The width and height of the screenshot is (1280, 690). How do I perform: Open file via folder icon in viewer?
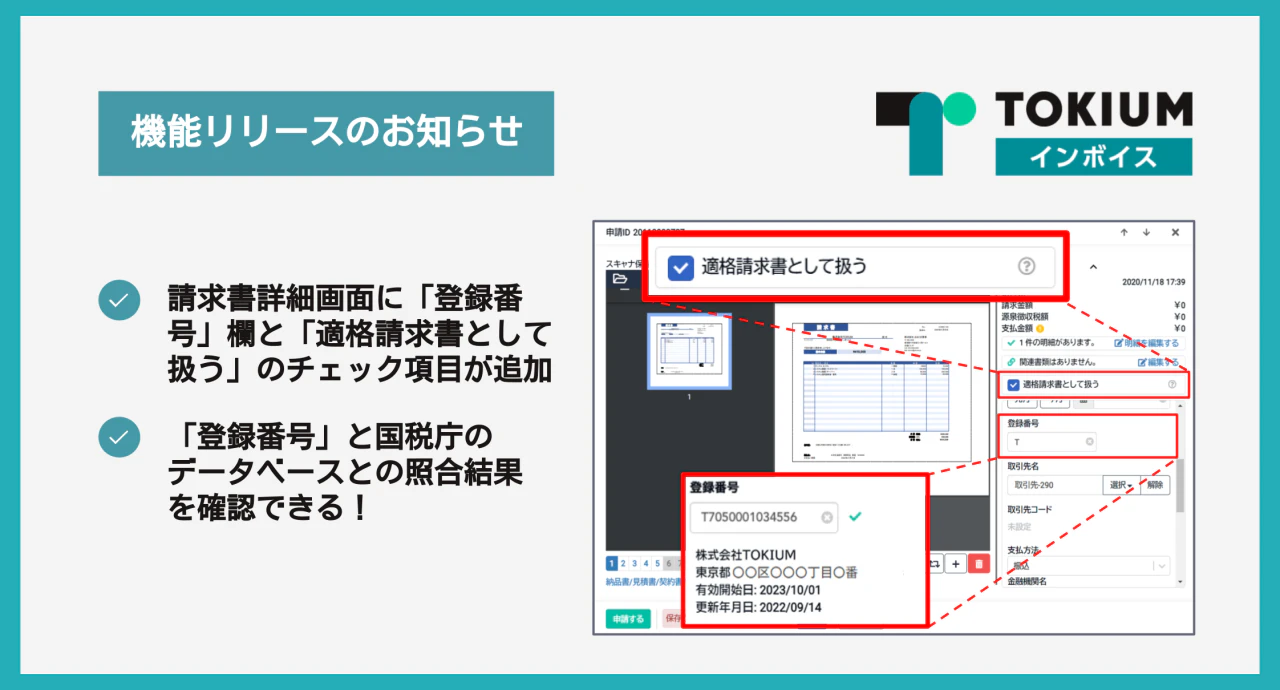619,278
